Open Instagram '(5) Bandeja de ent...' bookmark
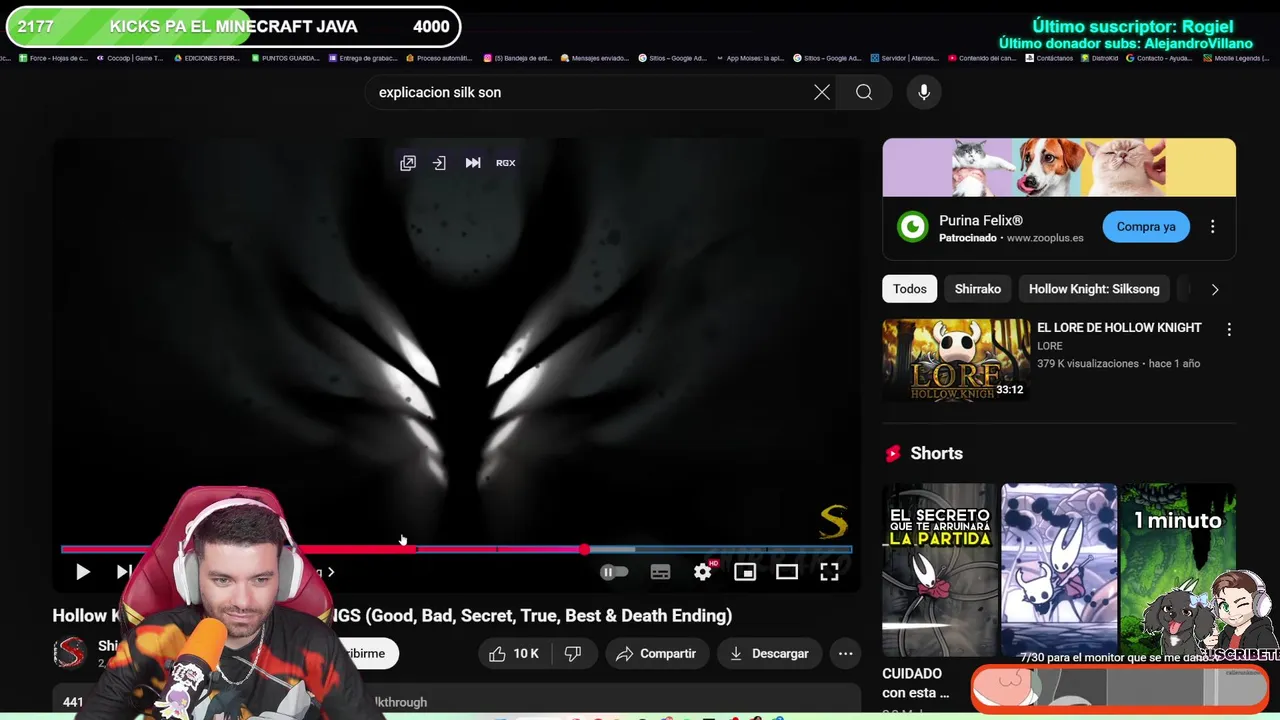 (517, 58)
